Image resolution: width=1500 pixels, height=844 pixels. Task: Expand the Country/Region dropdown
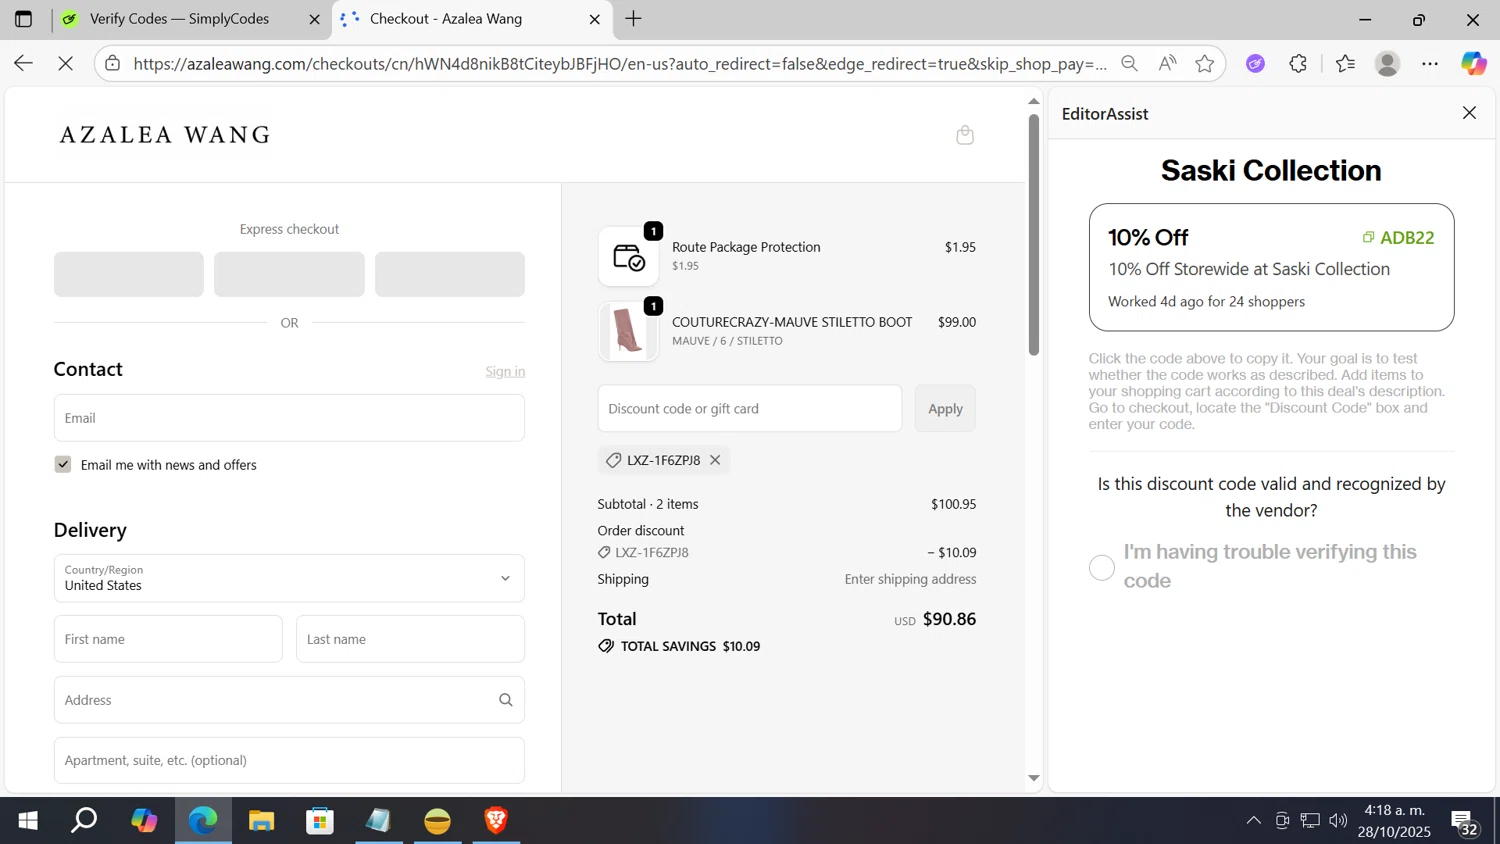[289, 578]
